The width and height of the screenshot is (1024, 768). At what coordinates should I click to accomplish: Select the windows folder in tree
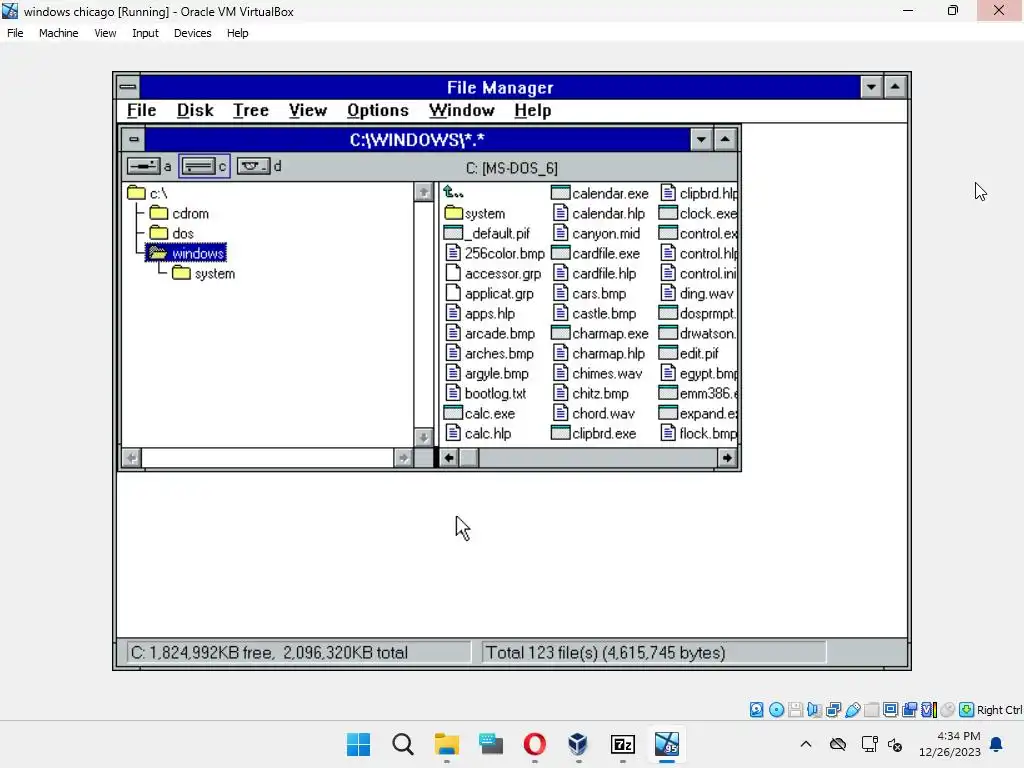point(186,253)
